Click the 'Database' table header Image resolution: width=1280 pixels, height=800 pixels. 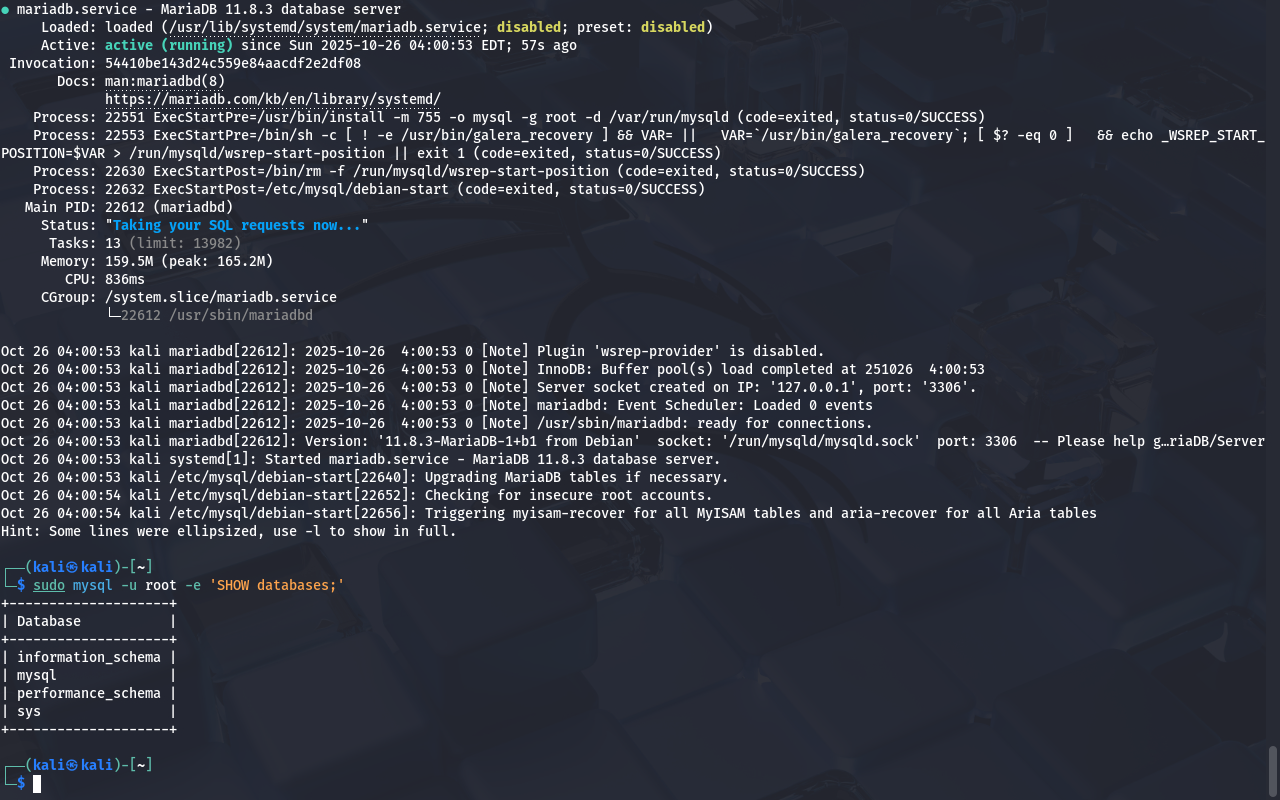click(x=48, y=621)
